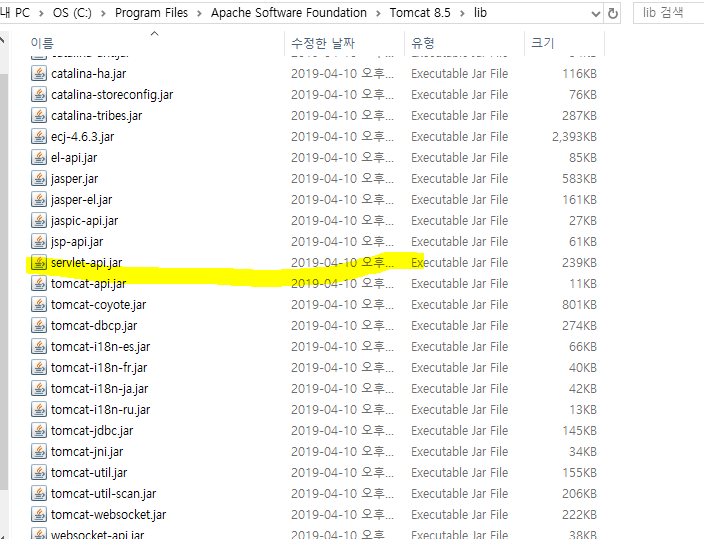704x539 pixels.
Task: Click the servlet-api.jar file icon
Action: 39,262
